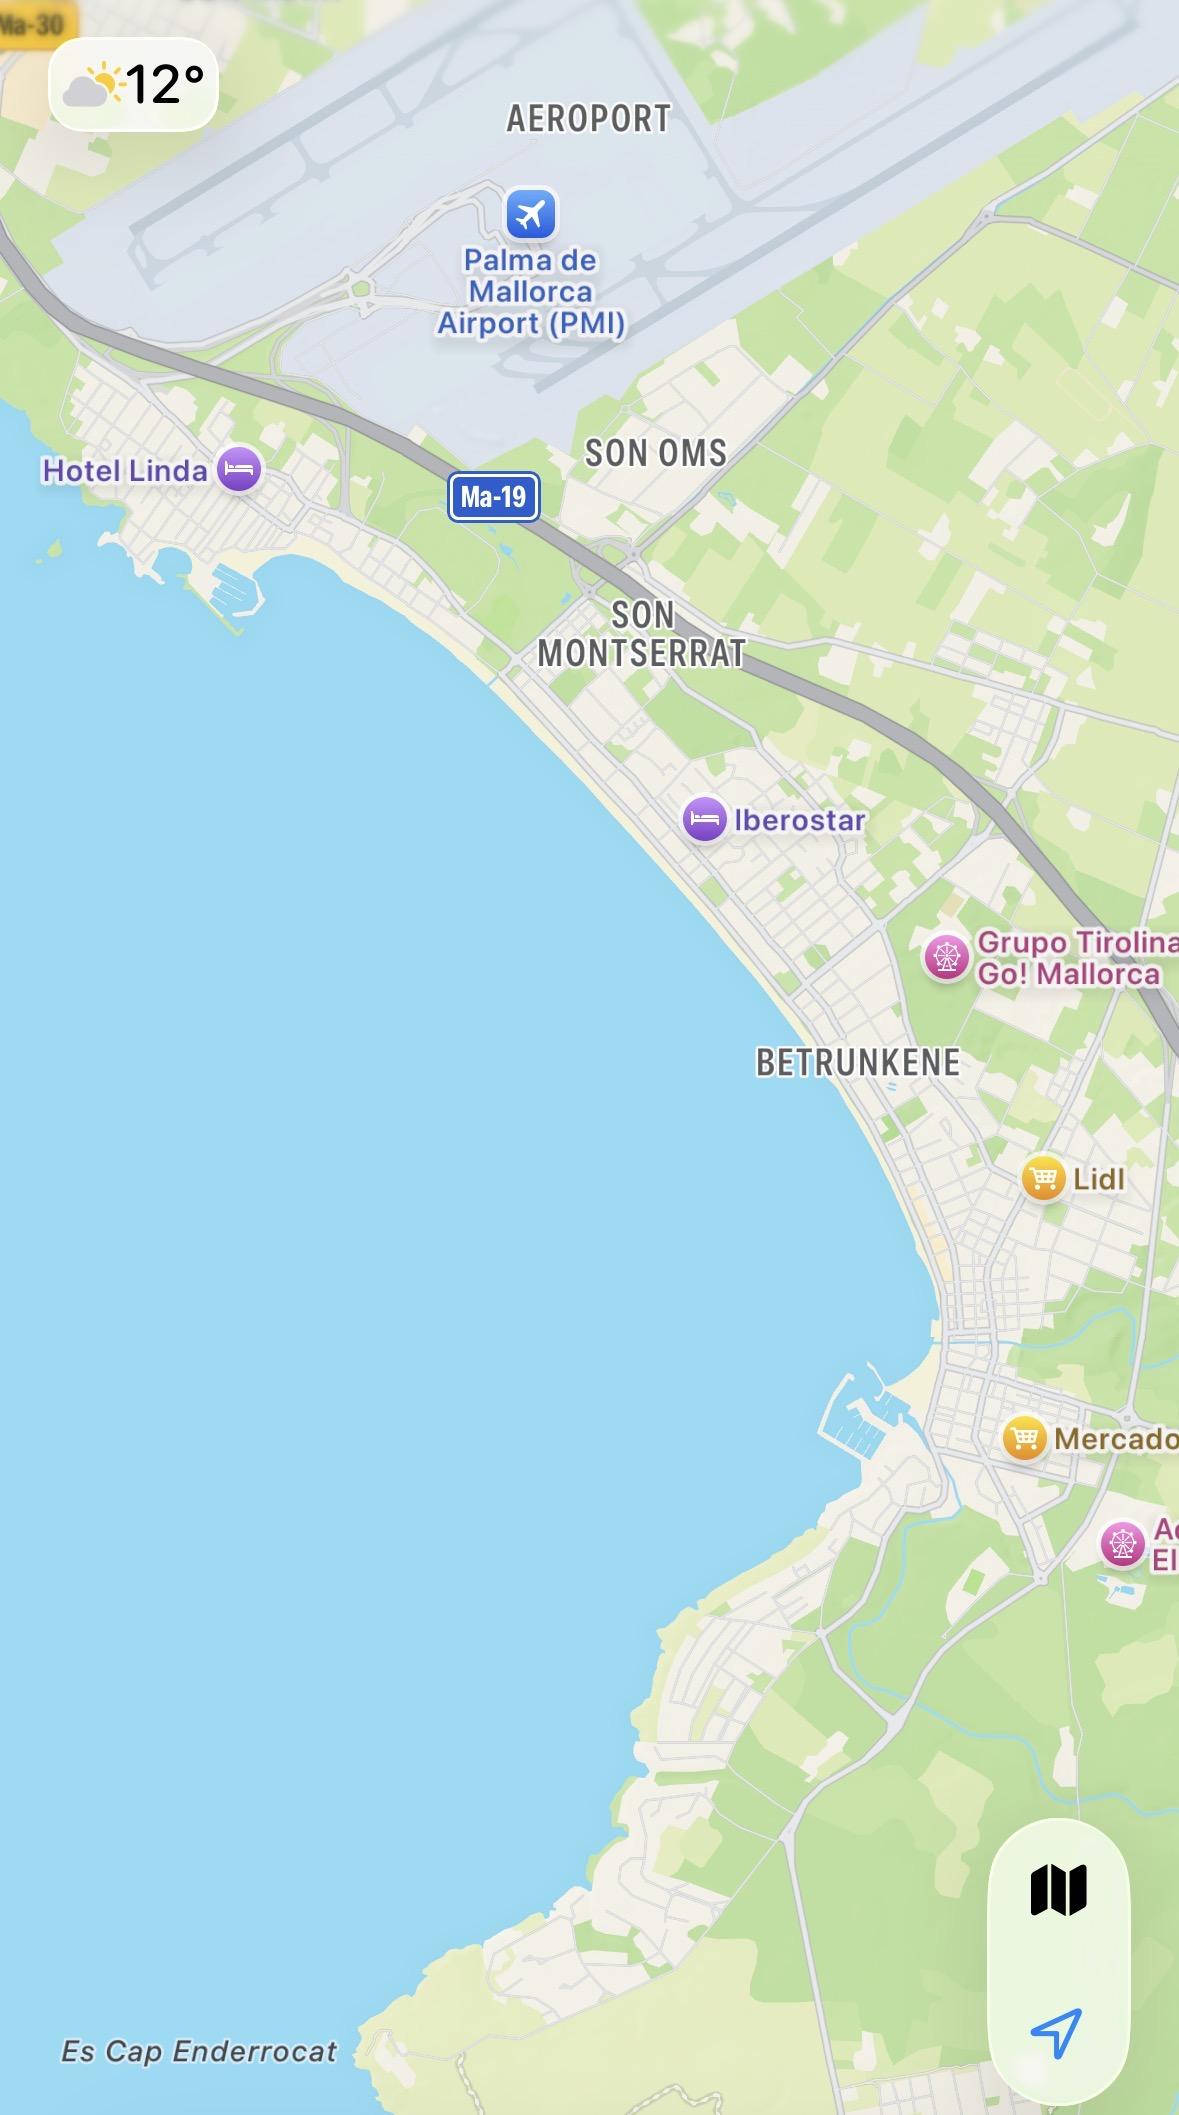Open the 12° weather widget
1179x2115 pixels.
tap(134, 84)
